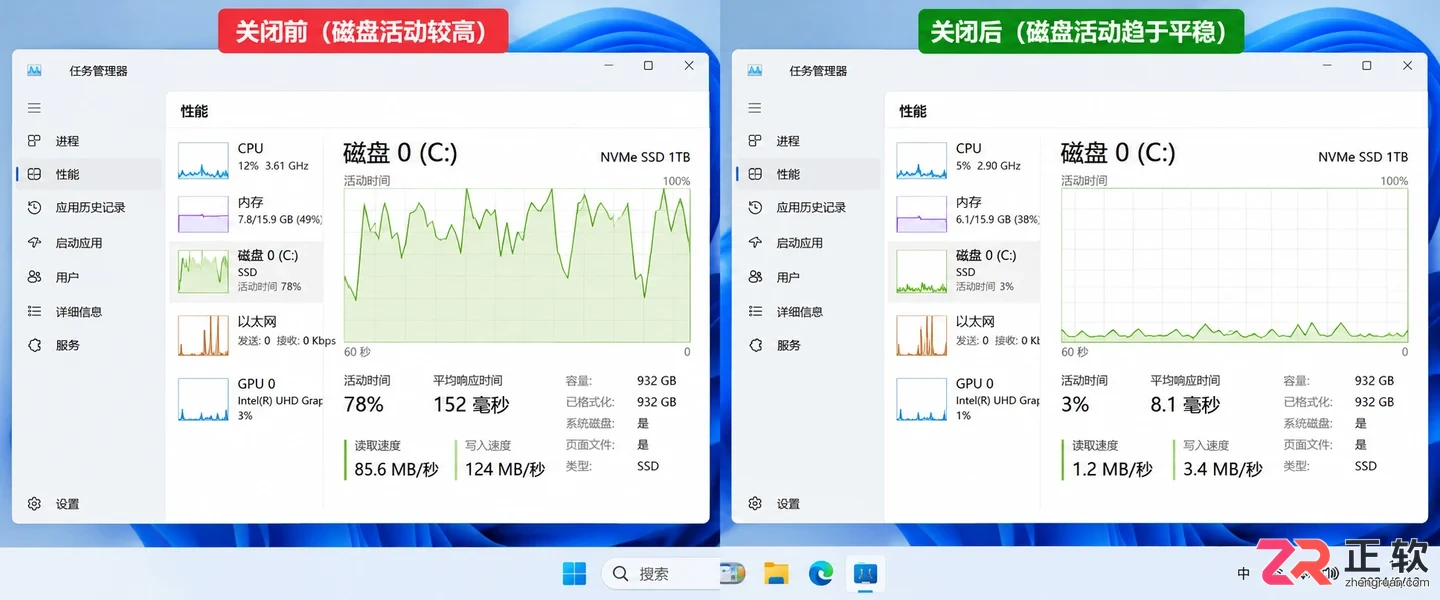Click 服务 icon in 关闭后 window sidebar

(755, 345)
